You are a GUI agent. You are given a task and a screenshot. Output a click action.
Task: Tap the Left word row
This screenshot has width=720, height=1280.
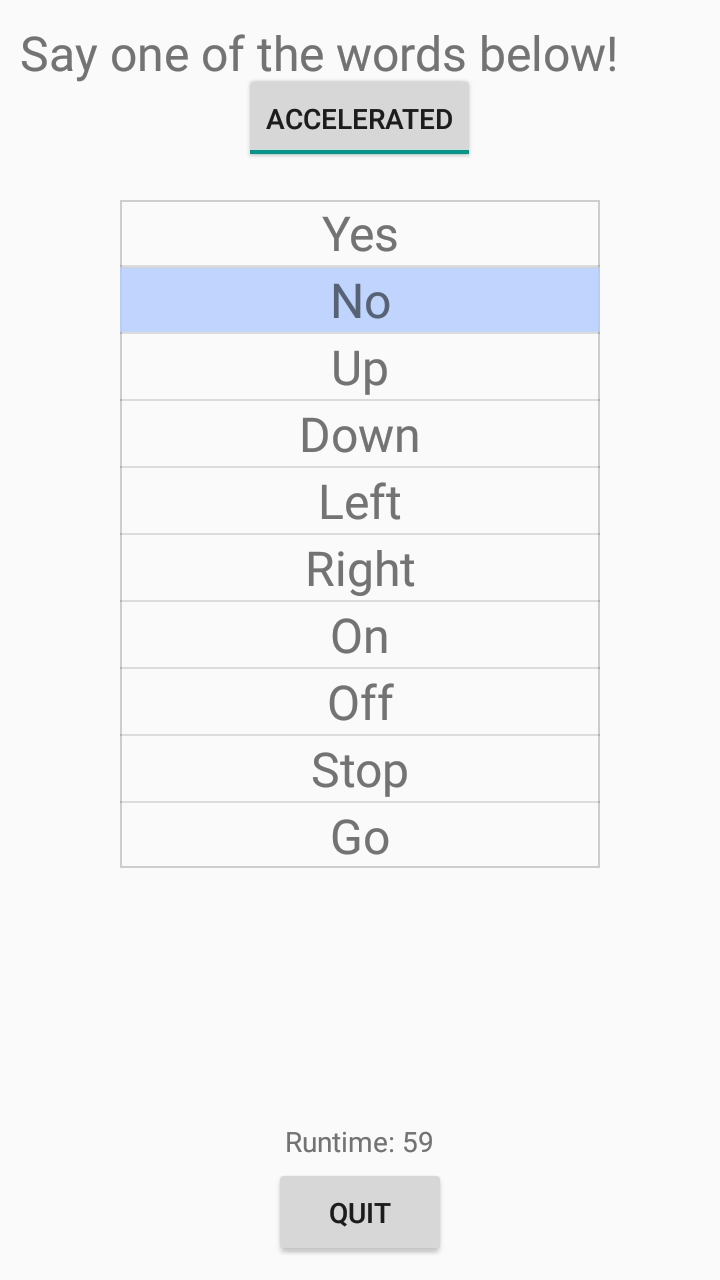[x=360, y=502]
